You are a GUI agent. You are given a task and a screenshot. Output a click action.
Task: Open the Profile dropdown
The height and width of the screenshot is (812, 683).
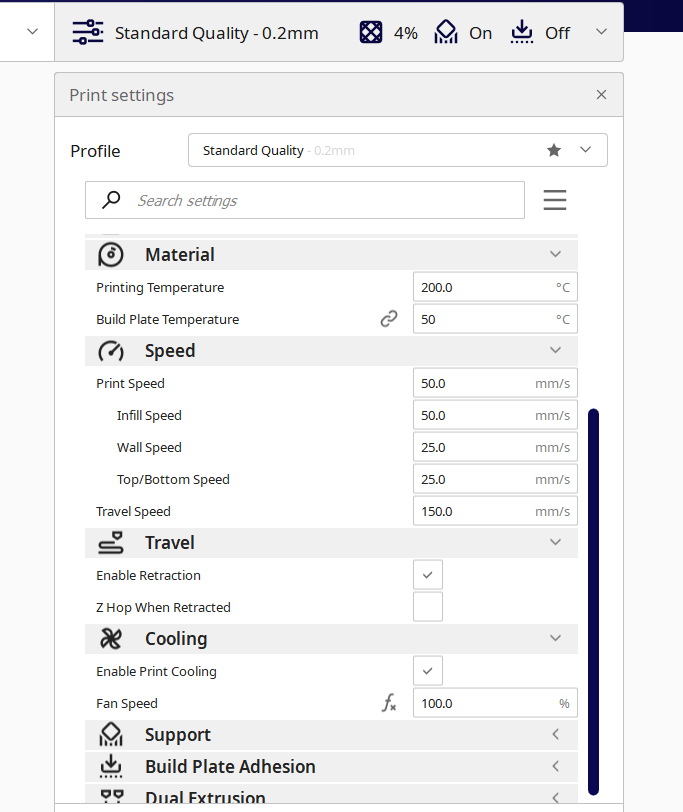398,150
